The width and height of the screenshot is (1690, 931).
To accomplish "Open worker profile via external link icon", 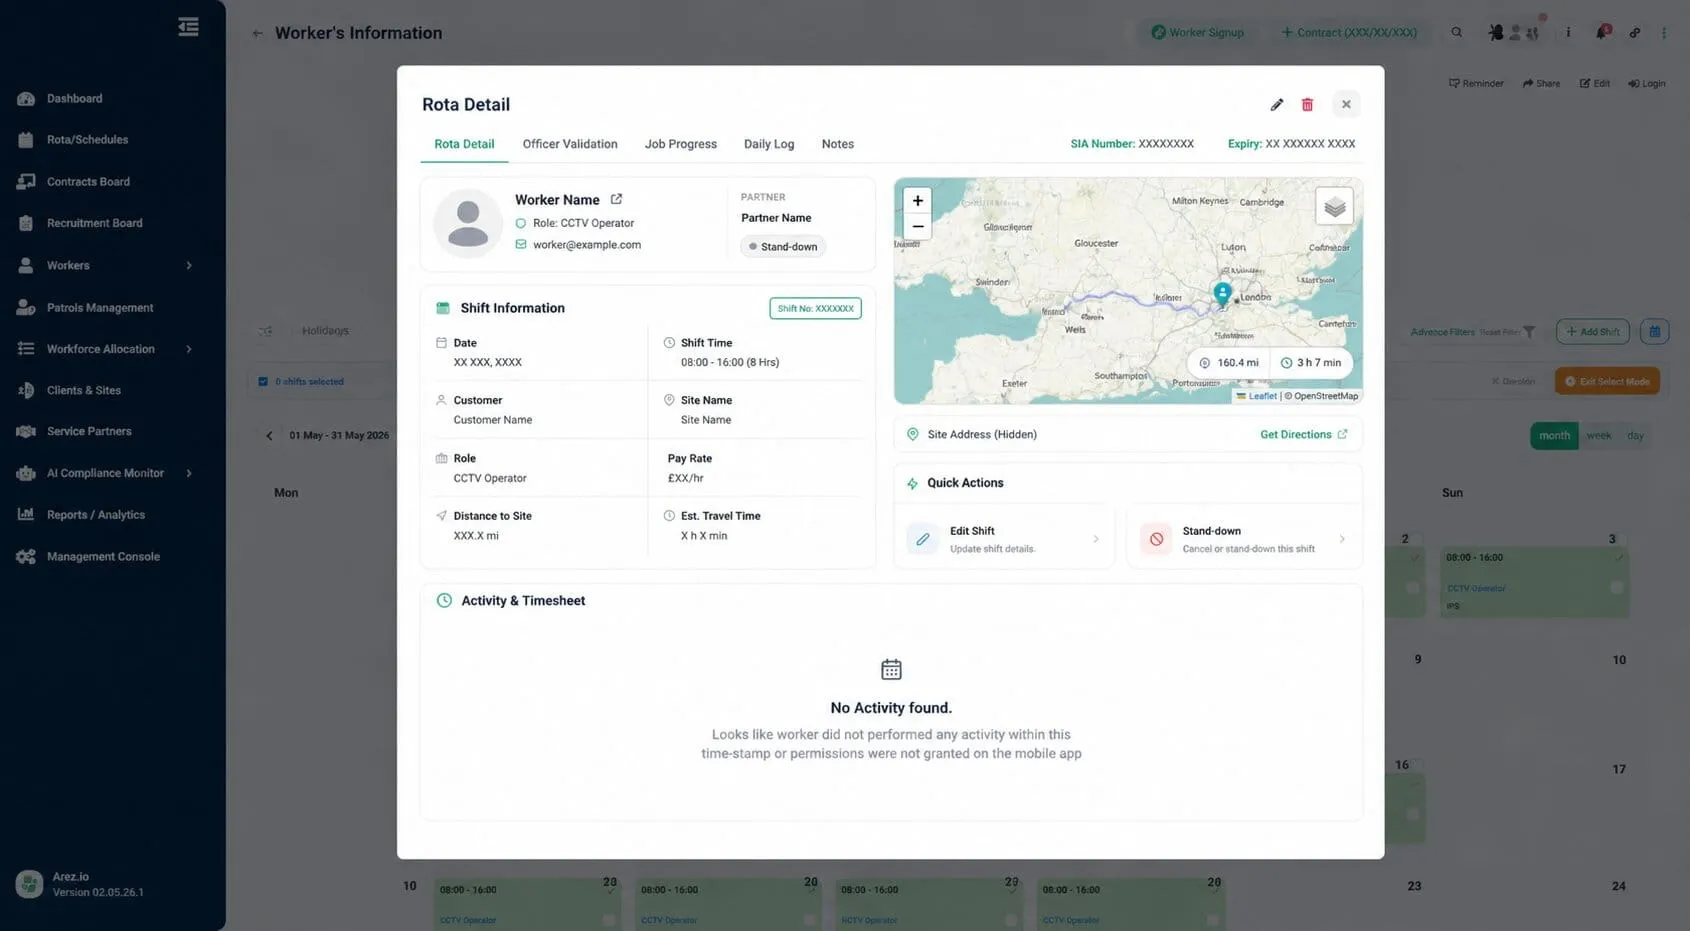I will [616, 199].
